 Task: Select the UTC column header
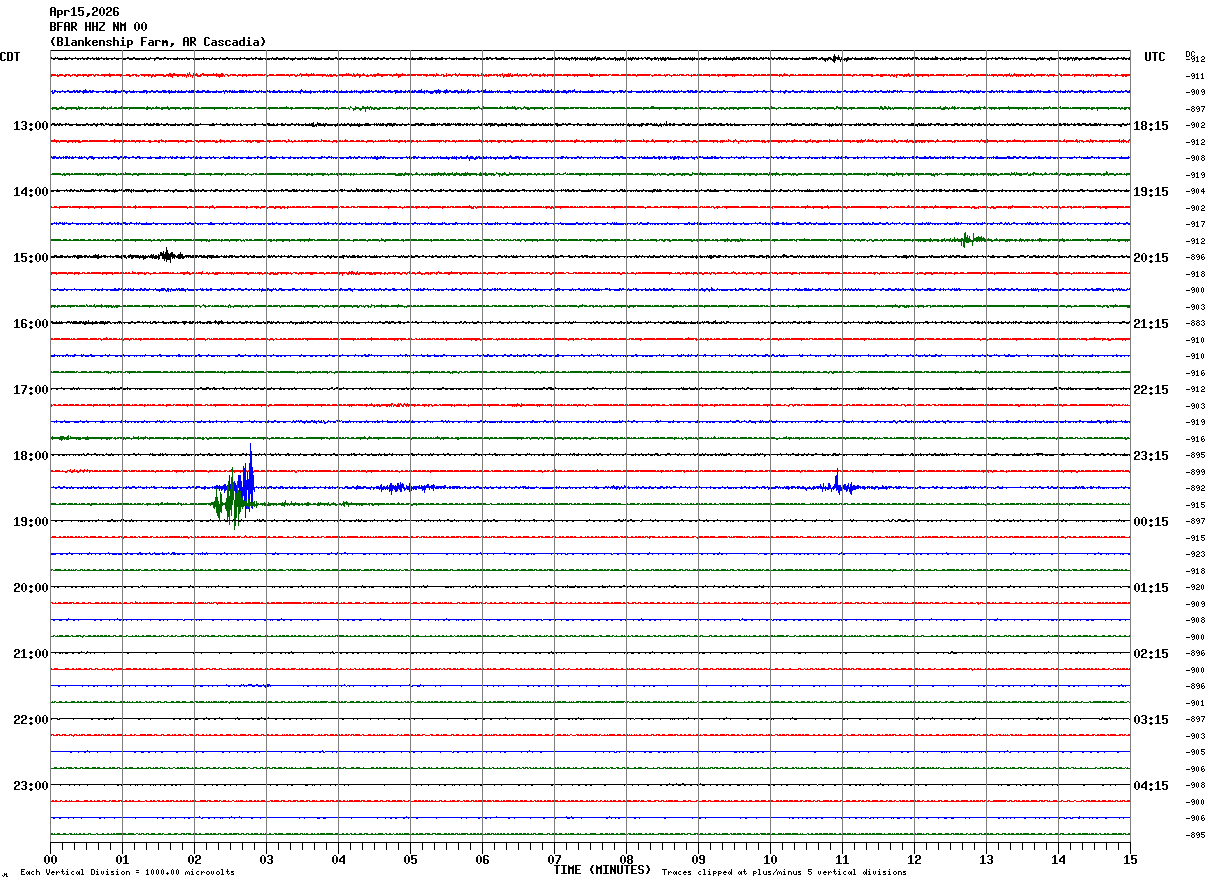click(x=1155, y=57)
